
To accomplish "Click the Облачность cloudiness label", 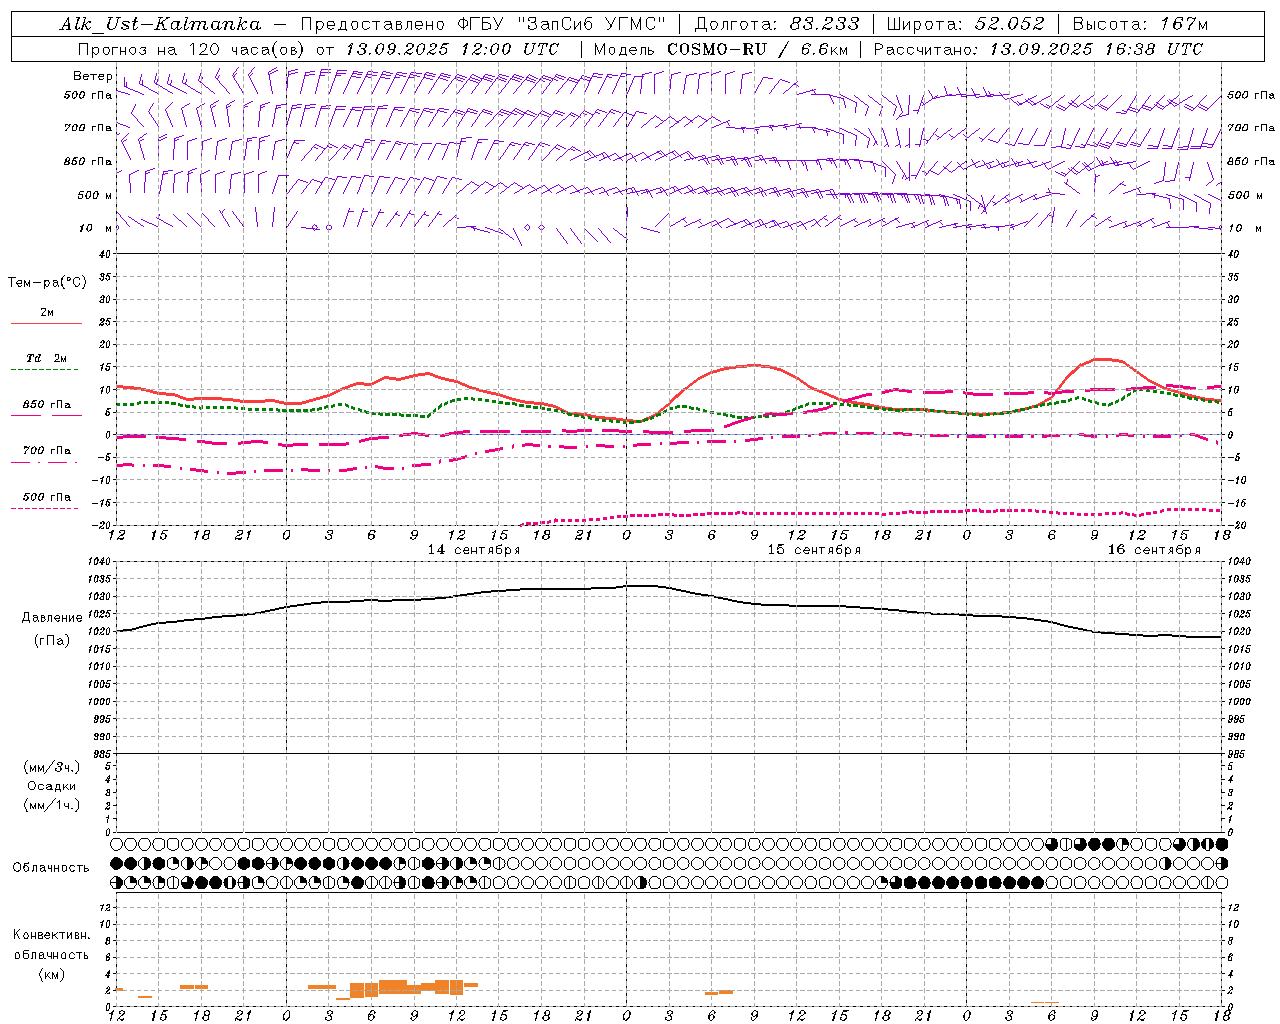I will point(51,868).
